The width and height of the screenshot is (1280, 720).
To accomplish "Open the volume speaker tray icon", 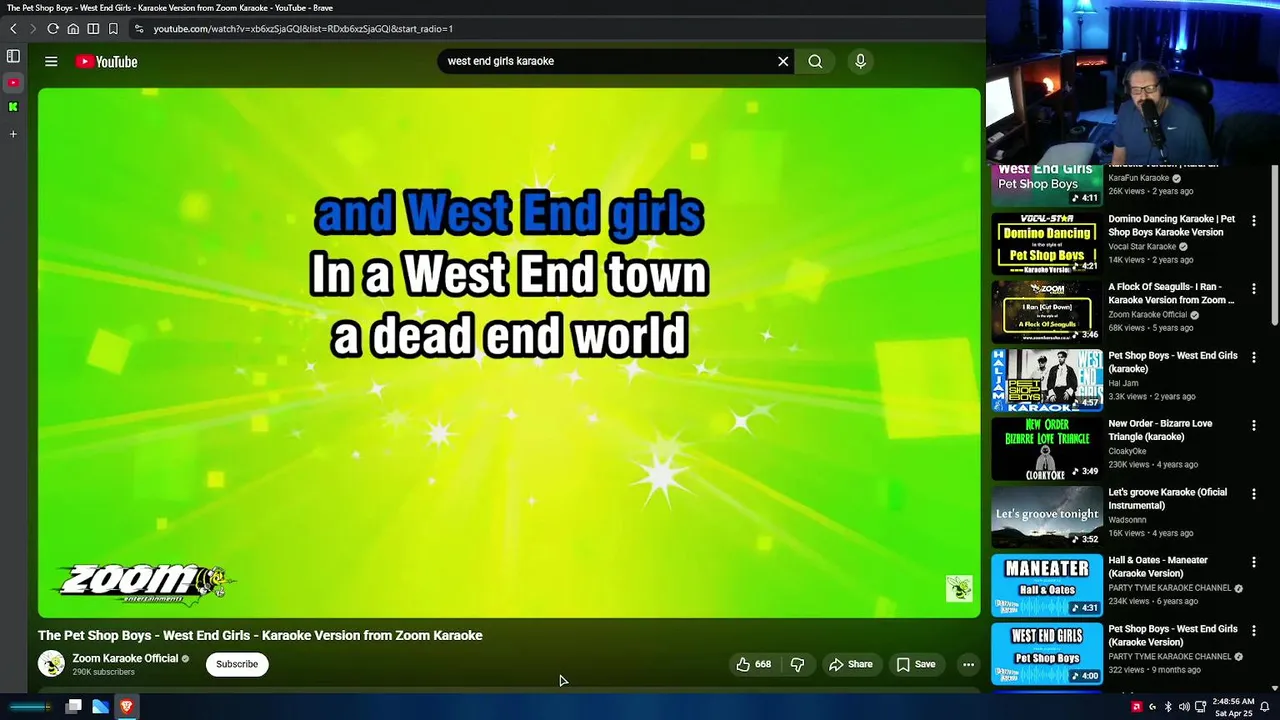I will tap(1184, 707).
